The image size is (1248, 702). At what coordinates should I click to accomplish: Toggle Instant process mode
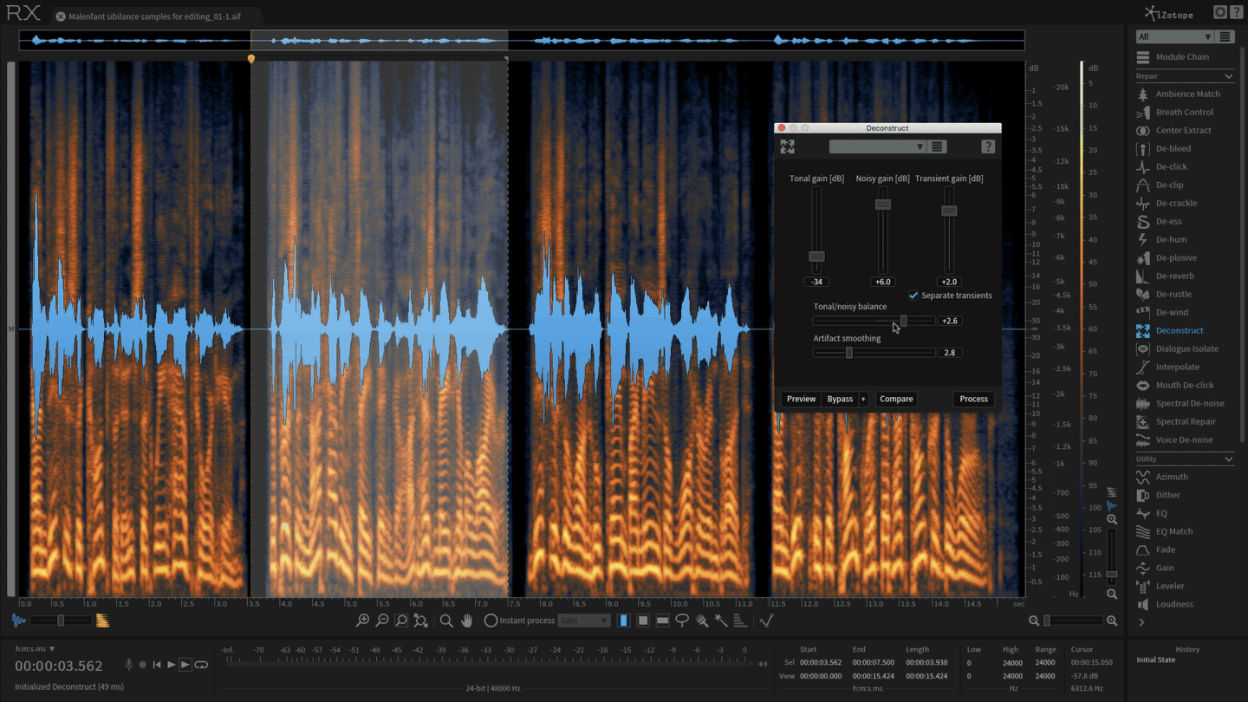coord(491,621)
